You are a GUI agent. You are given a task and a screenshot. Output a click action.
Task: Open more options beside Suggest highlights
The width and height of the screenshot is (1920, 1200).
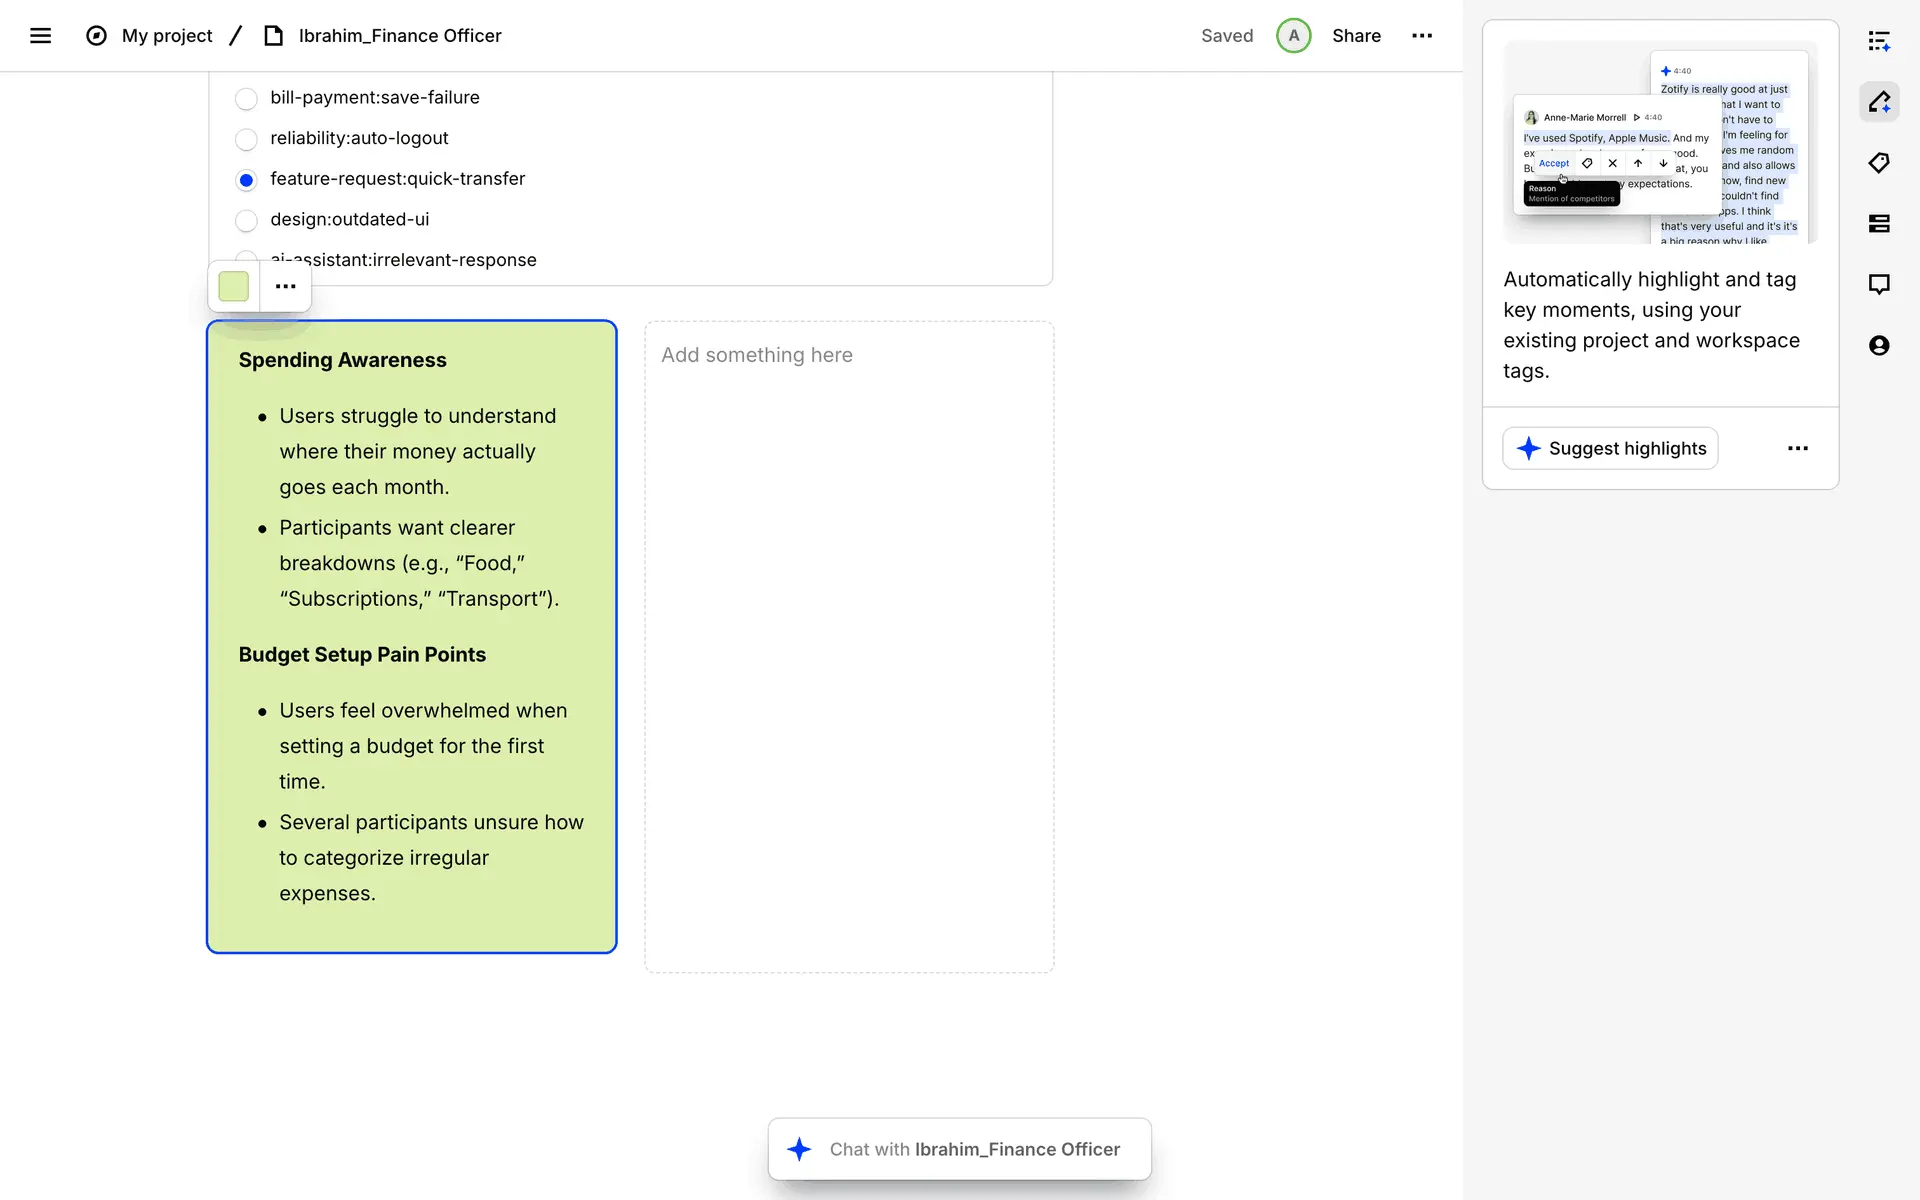pyautogui.click(x=1797, y=449)
